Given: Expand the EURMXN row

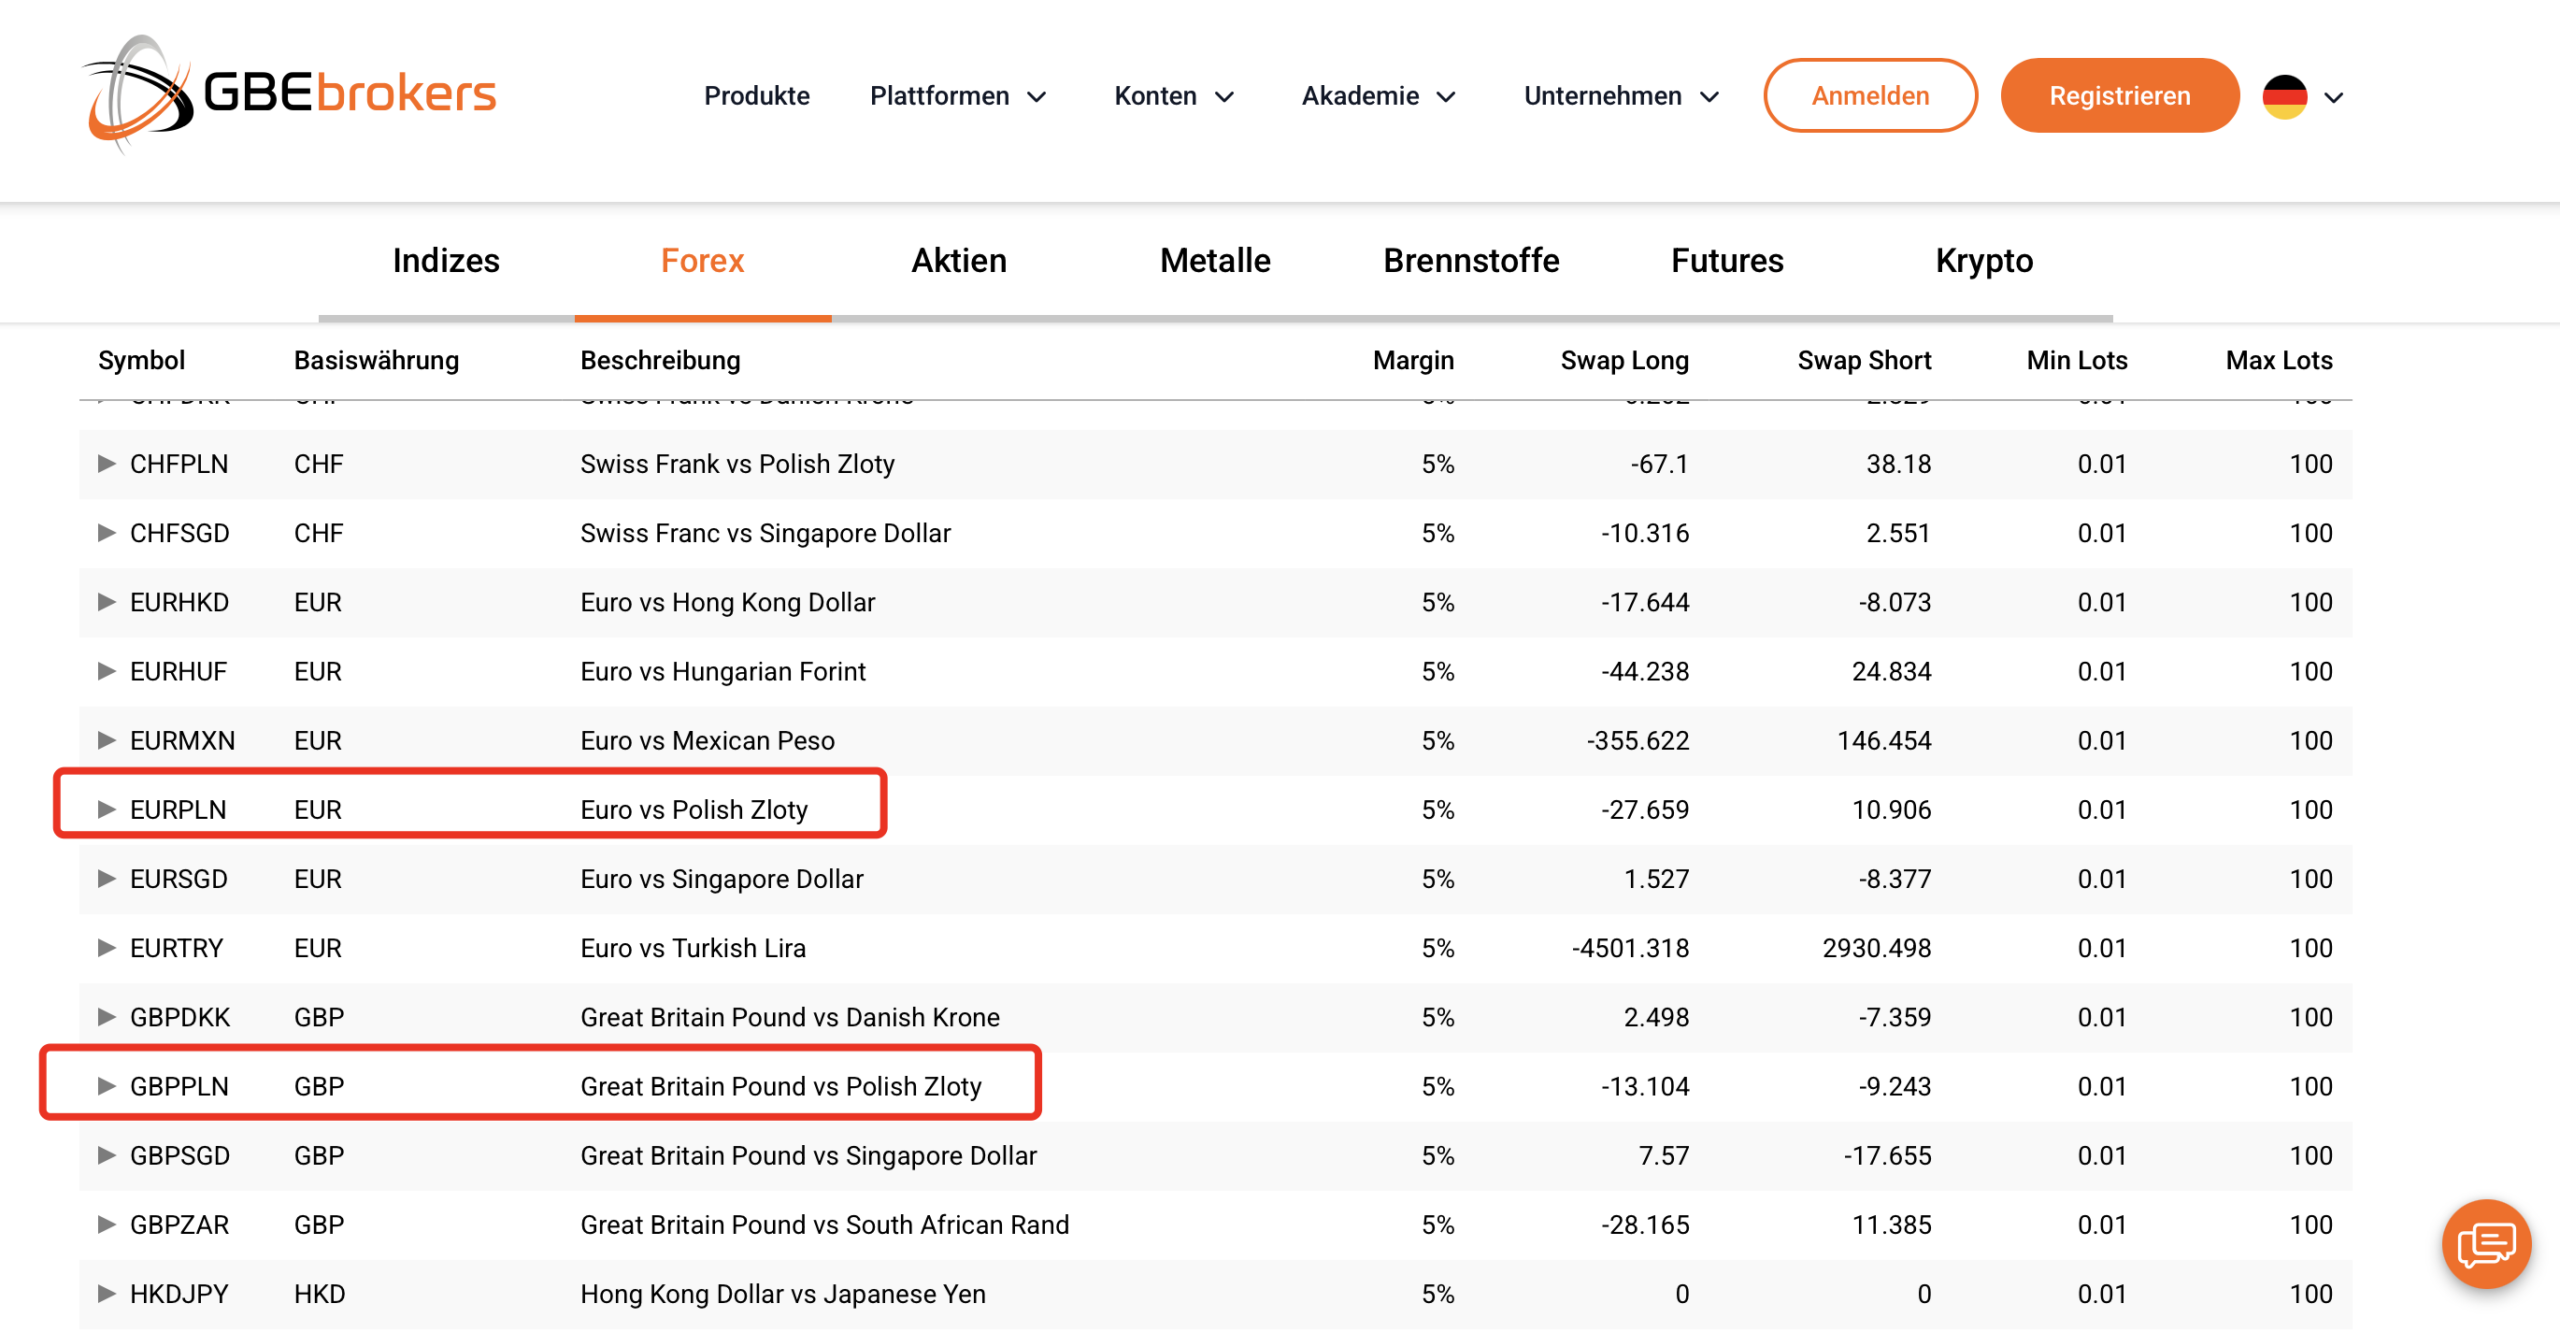Looking at the screenshot, I should 106,740.
